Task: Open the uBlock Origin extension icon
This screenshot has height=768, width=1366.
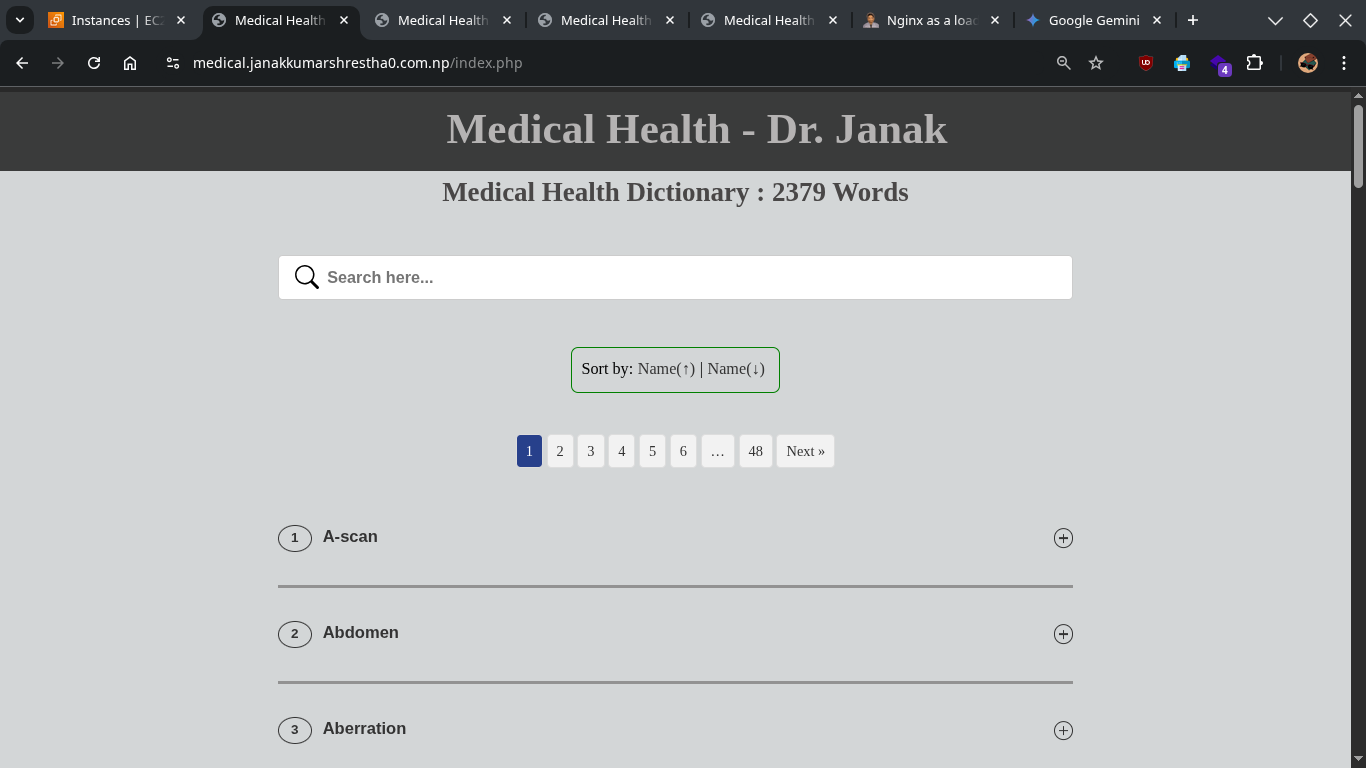Action: tap(1146, 63)
